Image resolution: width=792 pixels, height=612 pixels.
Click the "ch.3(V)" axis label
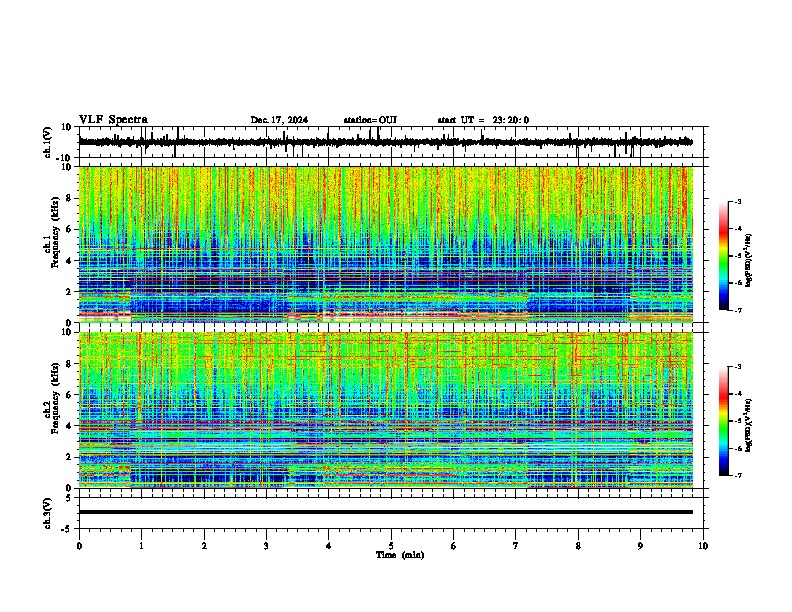pos(48,513)
